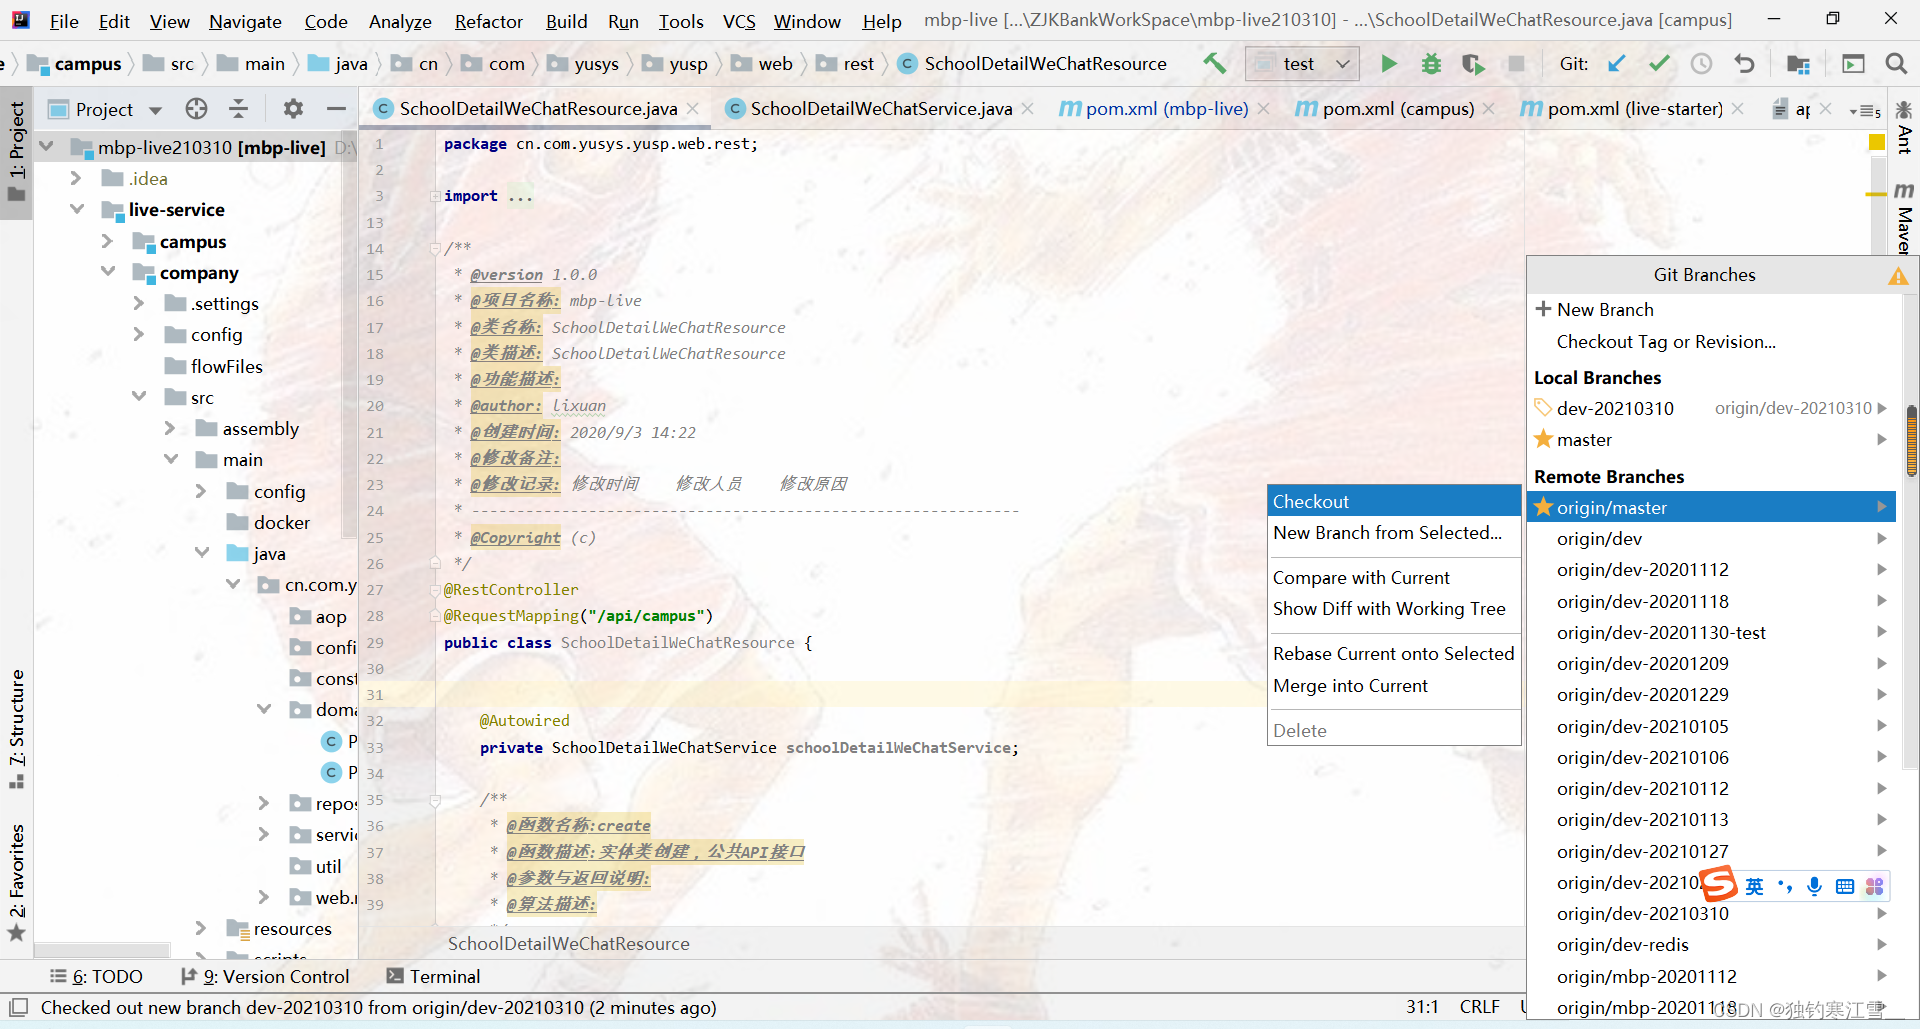Choose Rebase Current onto Selected
This screenshot has width=1920, height=1029.
(x=1394, y=654)
